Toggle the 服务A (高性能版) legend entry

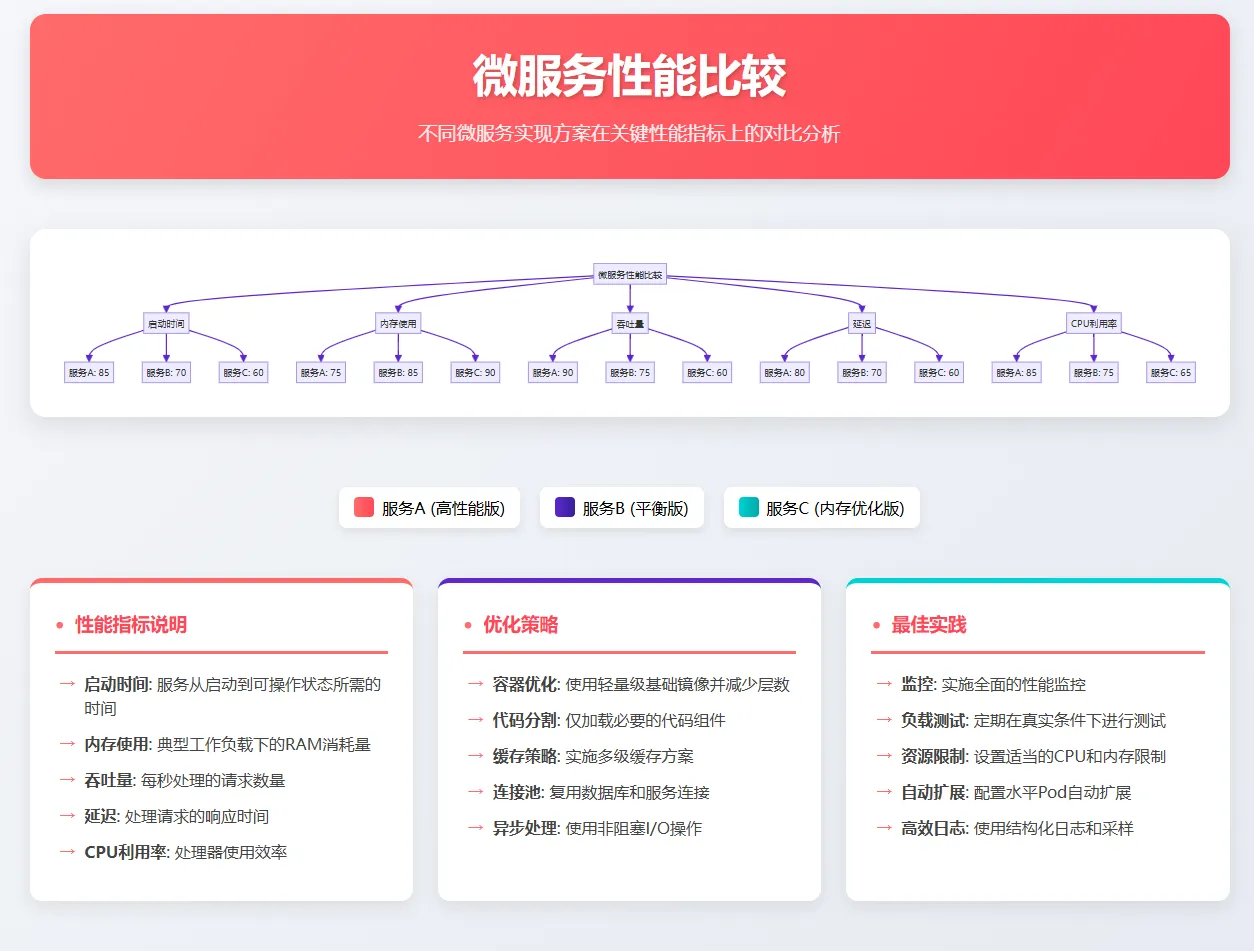point(429,508)
